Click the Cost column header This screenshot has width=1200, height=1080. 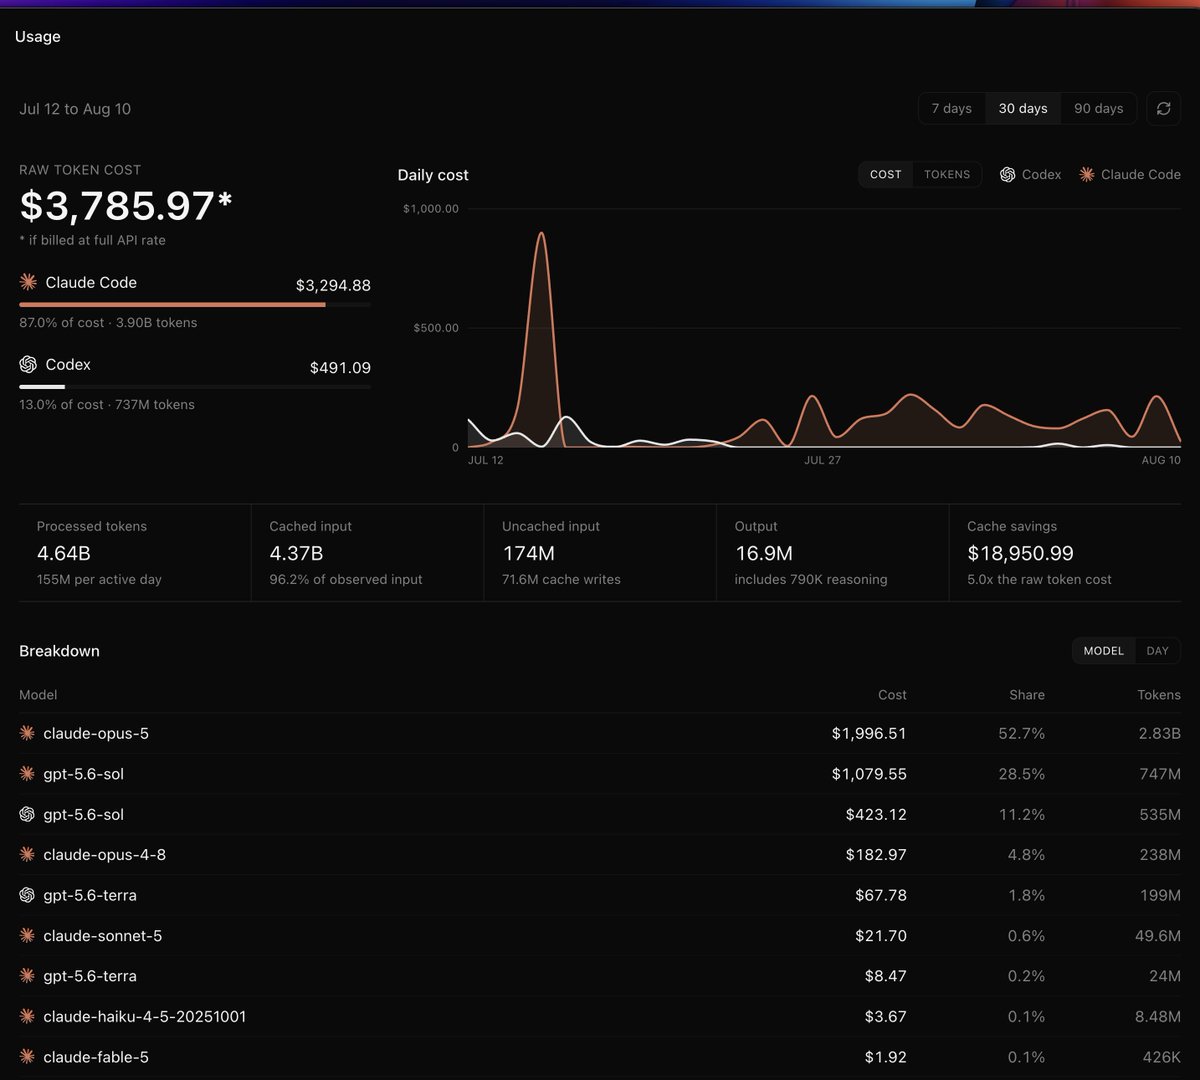[x=892, y=695]
